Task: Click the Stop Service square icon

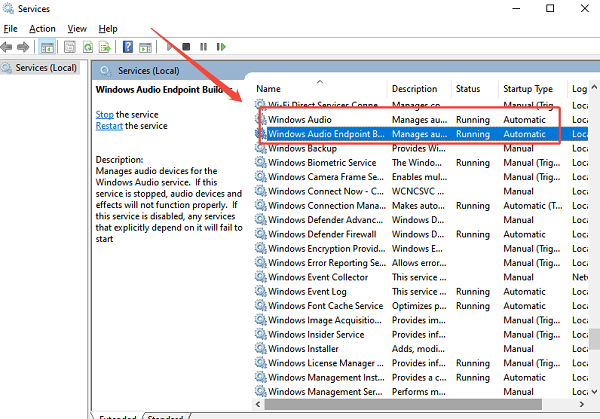Action: point(186,47)
